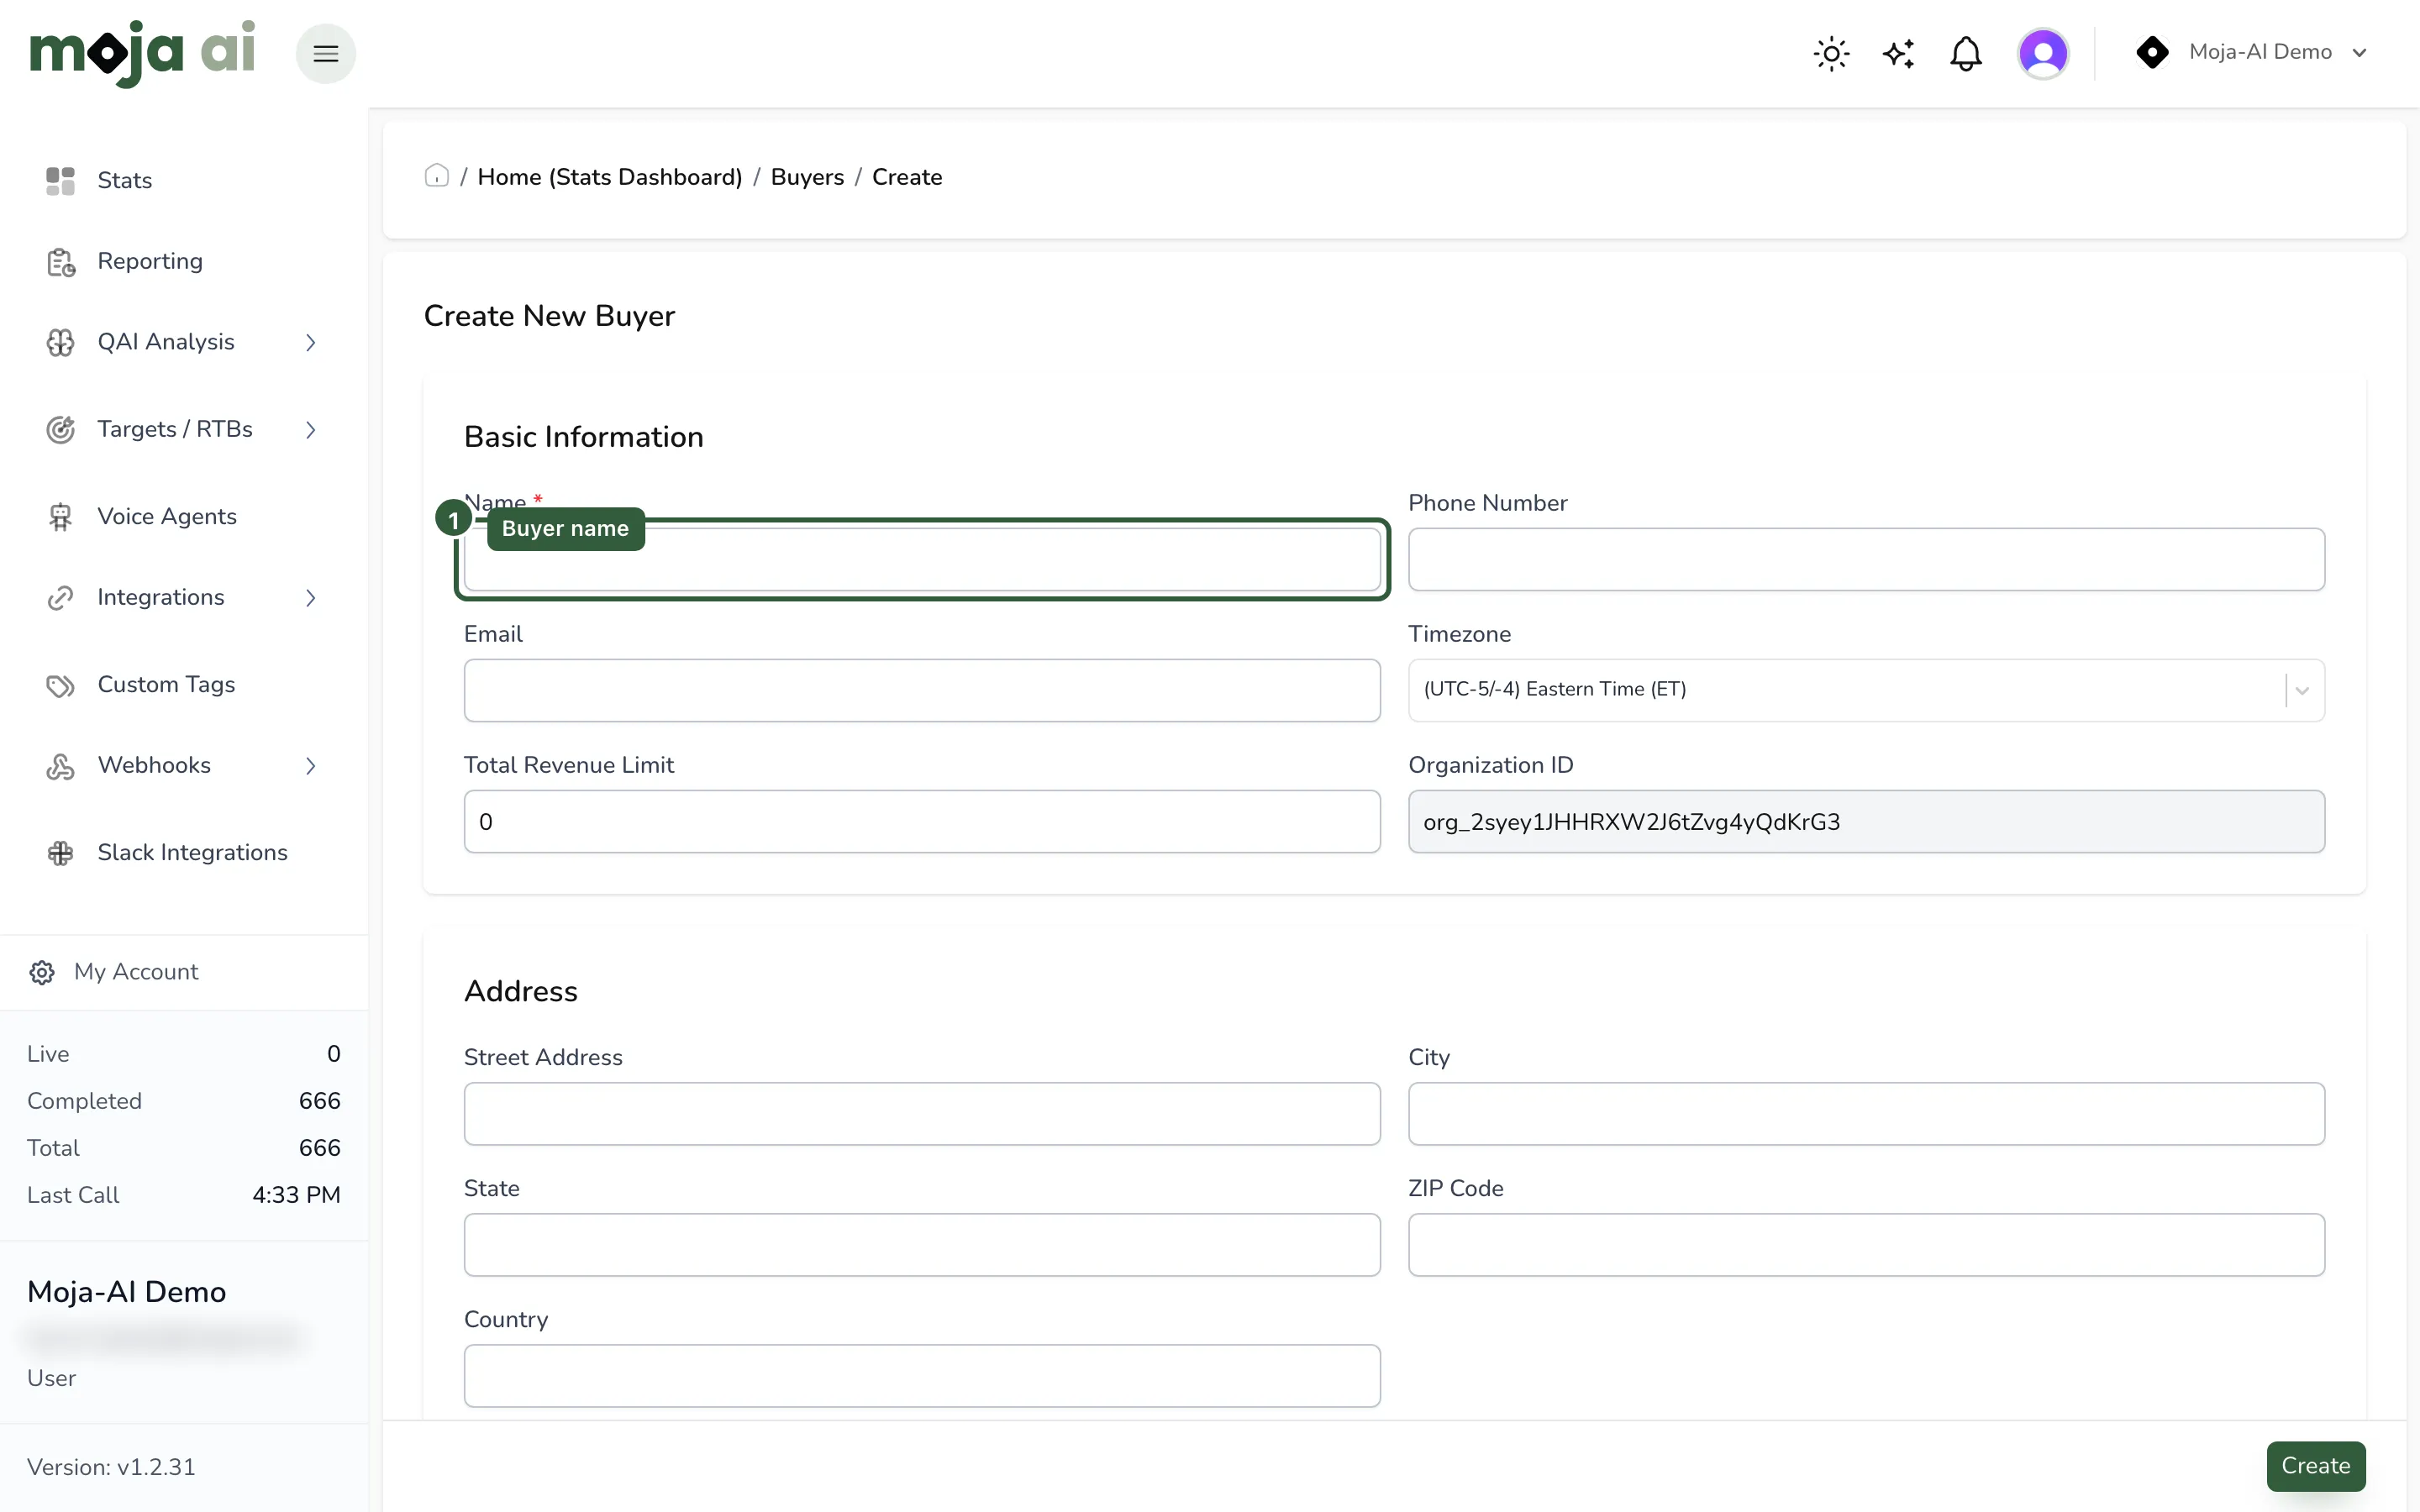Screen dimensions: 2420x1512
Task: Click the Email input field
Action: click(922, 690)
